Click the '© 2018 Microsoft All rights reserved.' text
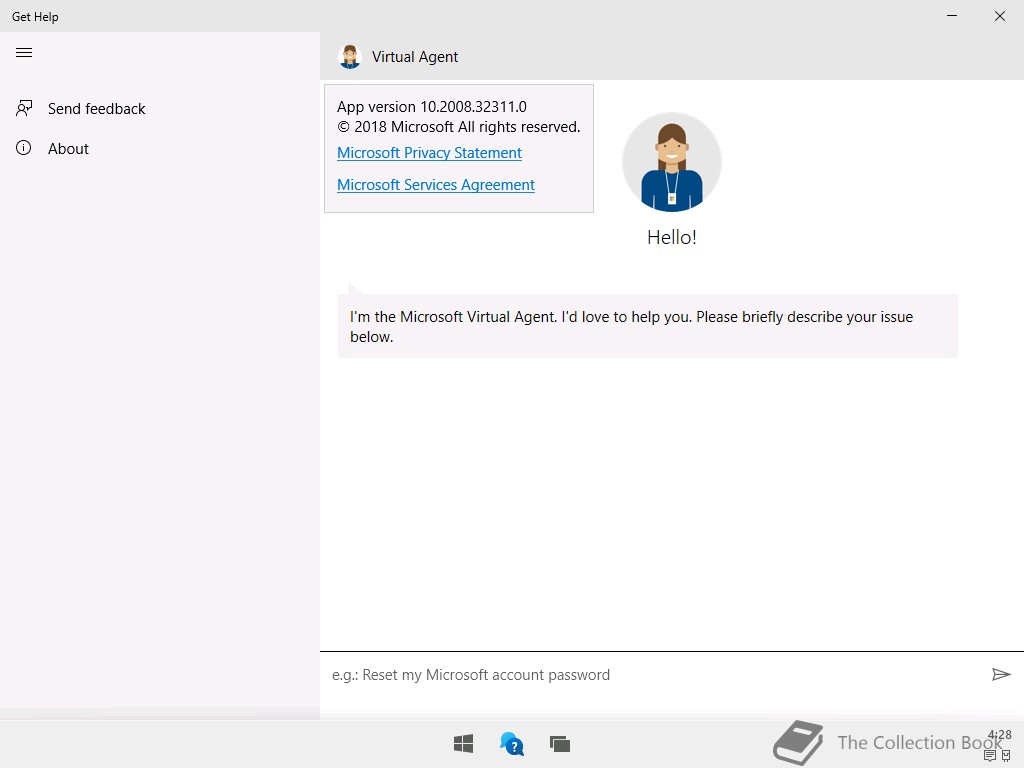1024x768 pixels. tap(458, 127)
